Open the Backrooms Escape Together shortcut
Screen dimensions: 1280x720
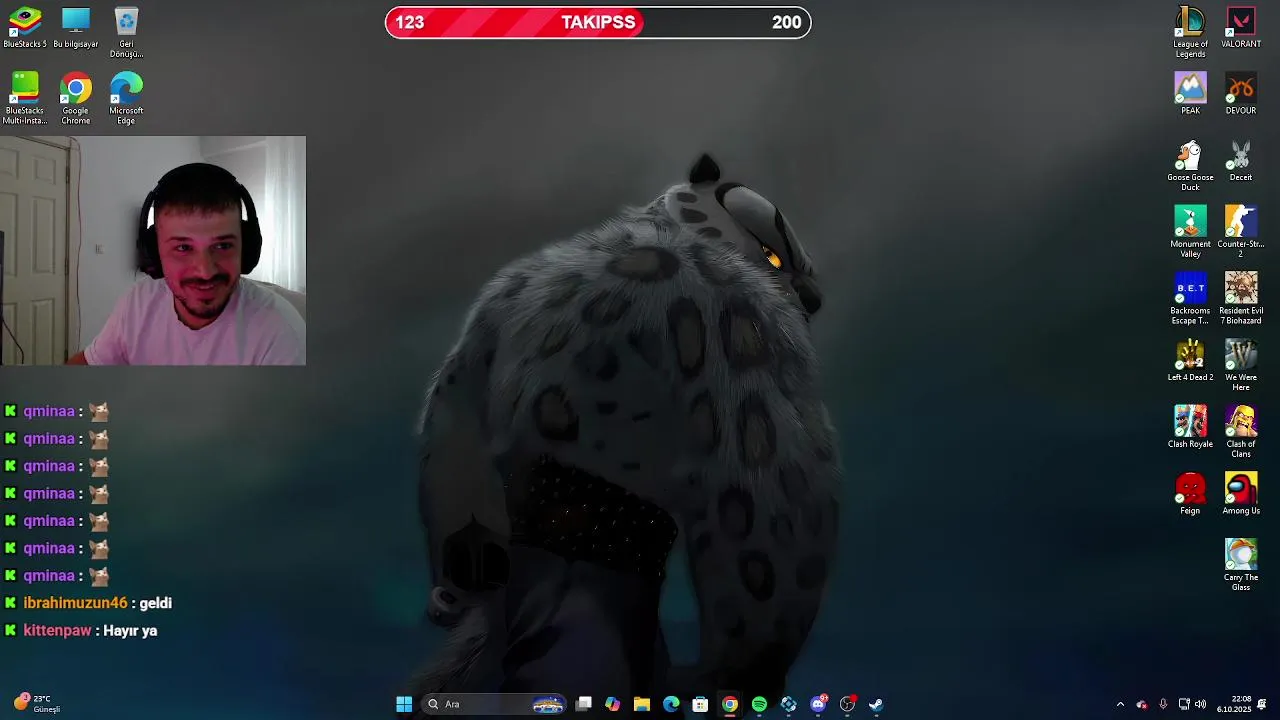click(1190, 298)
